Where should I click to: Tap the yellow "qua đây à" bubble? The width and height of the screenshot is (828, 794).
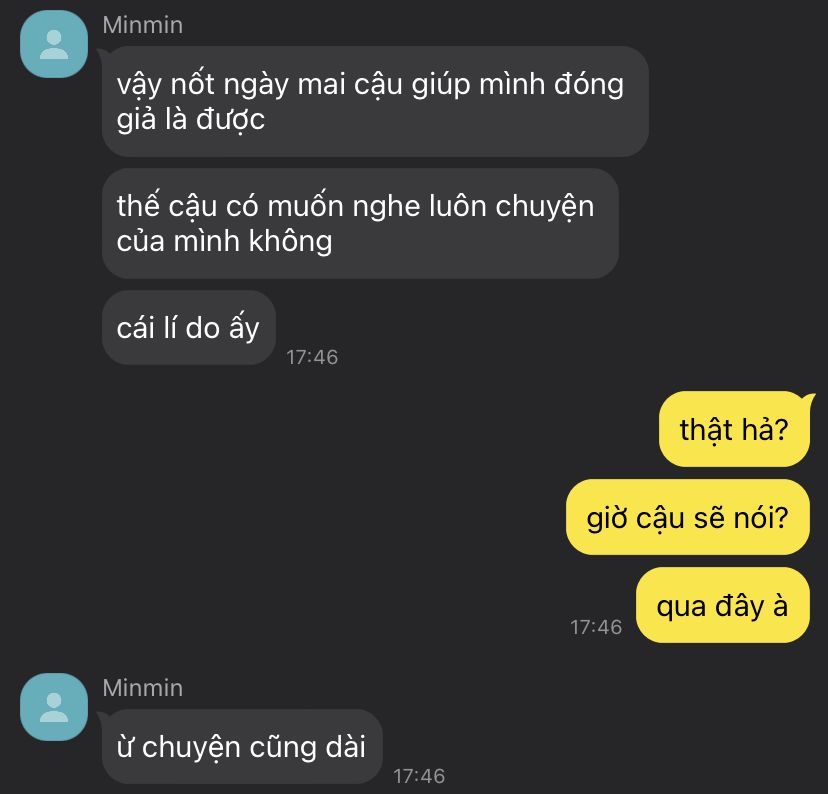pyautogui.click(x=722, y=605)
